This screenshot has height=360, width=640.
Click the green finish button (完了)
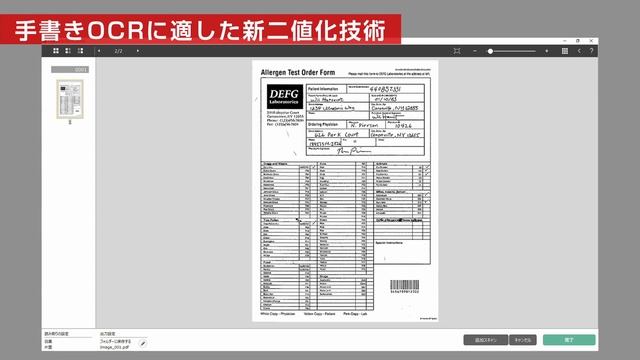point(569,340)
